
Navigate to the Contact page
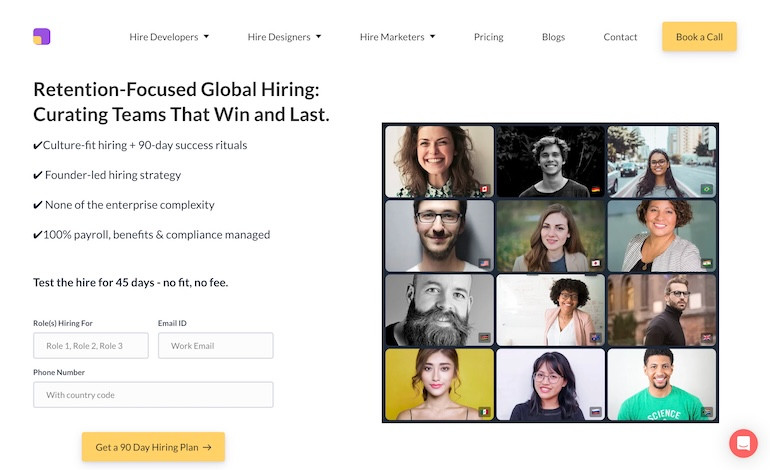pyautogui.click(x=620, y=37)
